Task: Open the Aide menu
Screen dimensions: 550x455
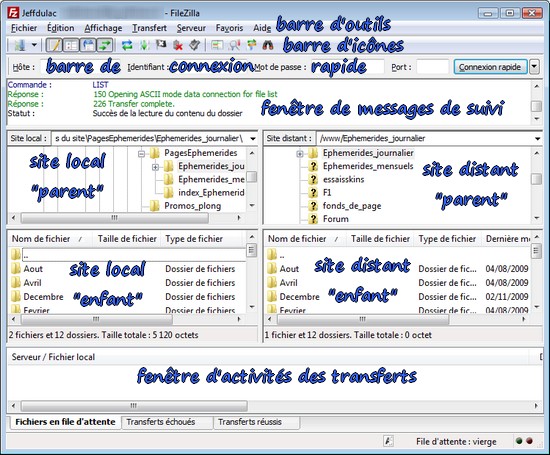Action: 262,28
